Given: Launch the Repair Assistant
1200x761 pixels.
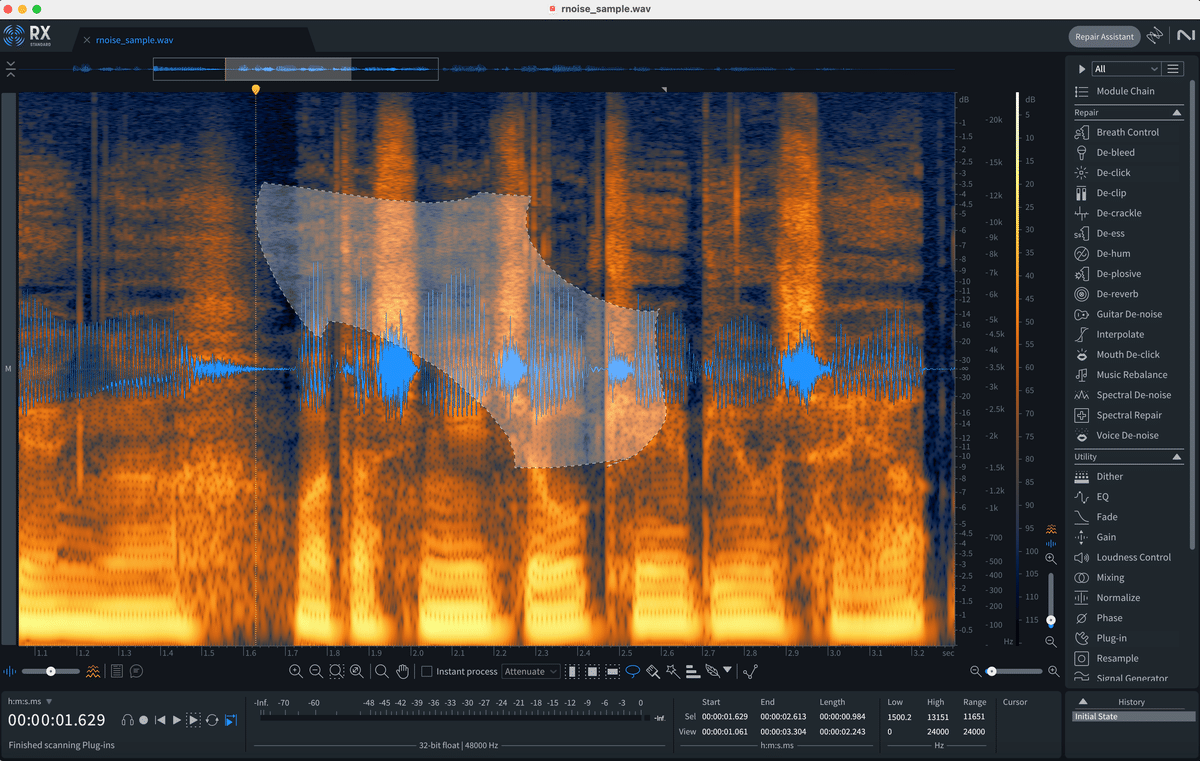Looking at the screenshot, I should 1104,37.
